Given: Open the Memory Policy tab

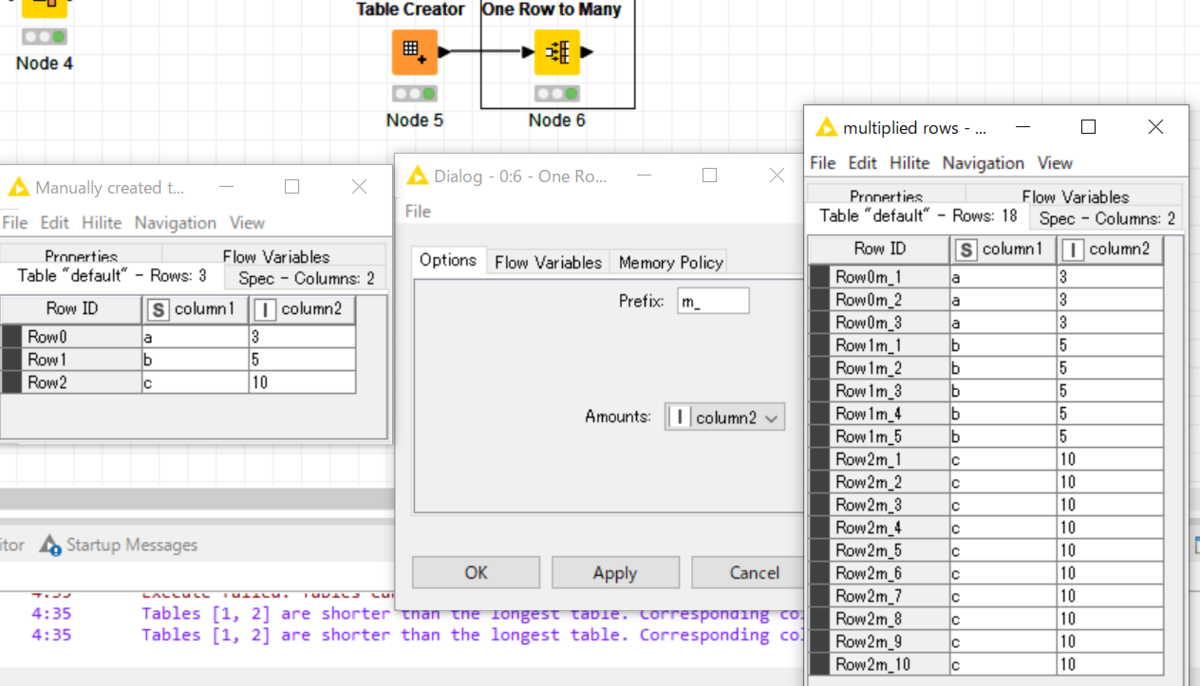Looking at the screenshot, I should 668,261.
